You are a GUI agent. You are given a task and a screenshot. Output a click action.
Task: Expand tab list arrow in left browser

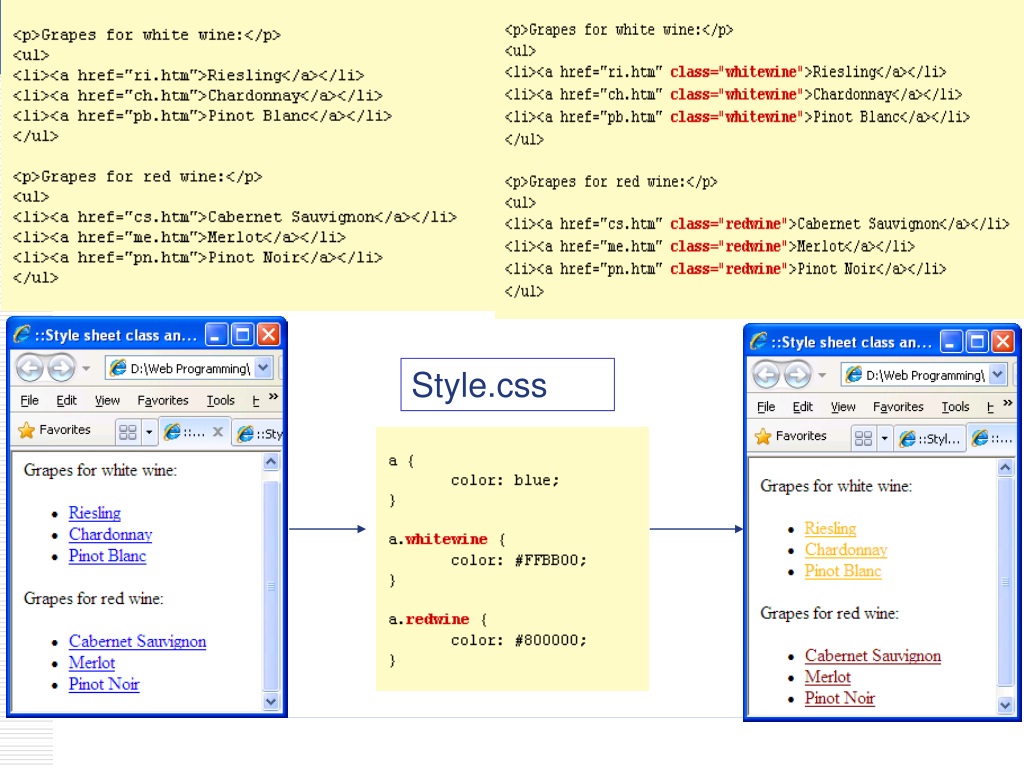(149, 432)
